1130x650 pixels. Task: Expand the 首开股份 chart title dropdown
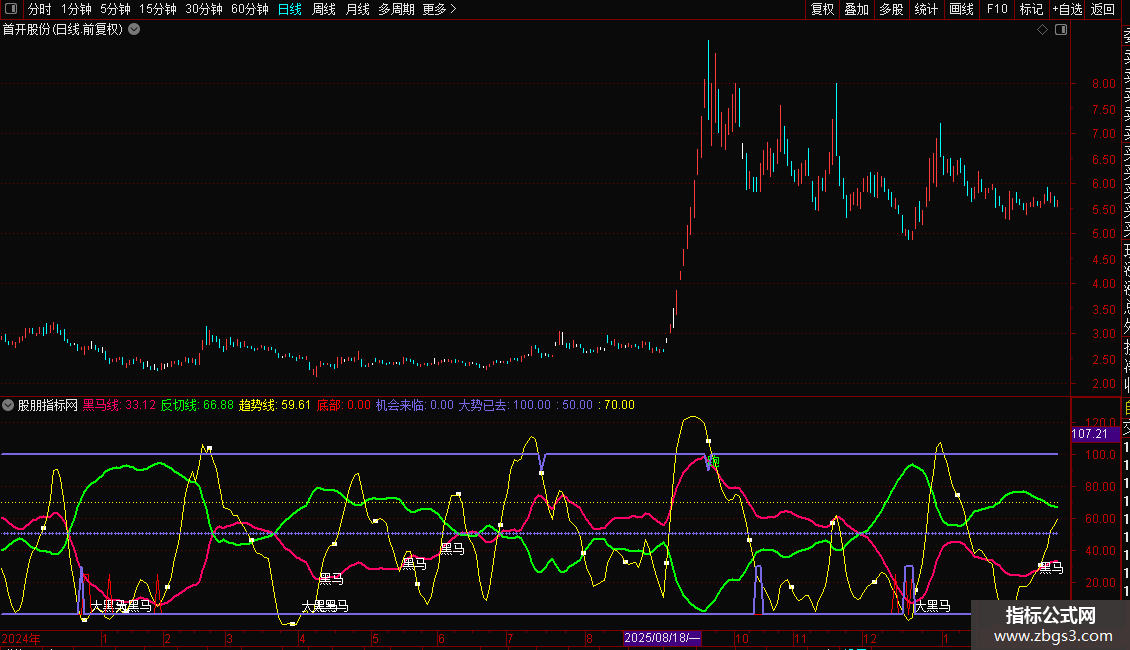pos(134,30)
